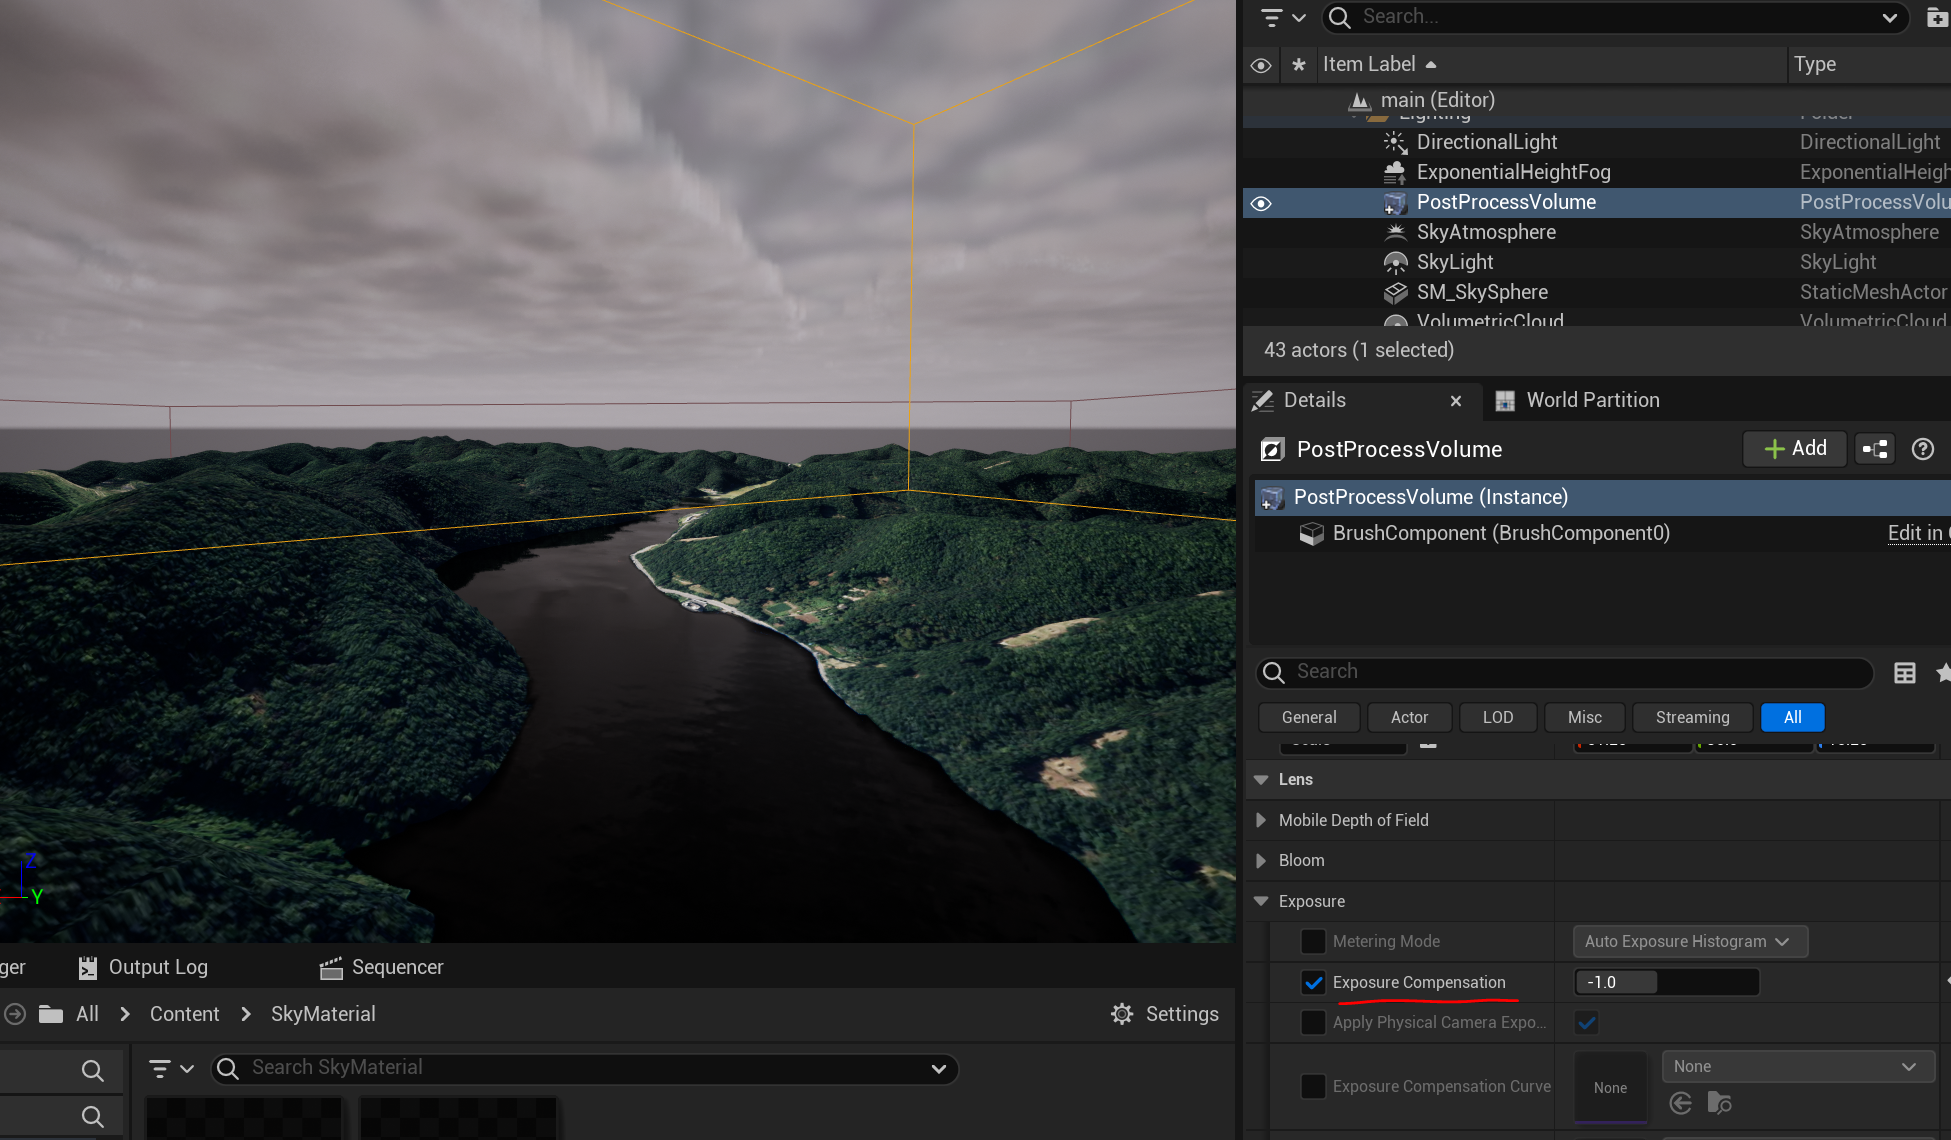Collapse the Exposure section

point(1261,901)
